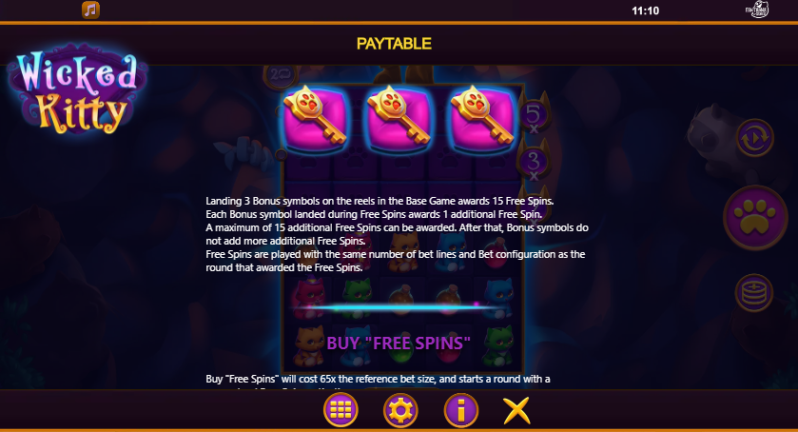Click the middle golden key bonus symbol
Screen dimensions: 798x432
coord(398,118)
